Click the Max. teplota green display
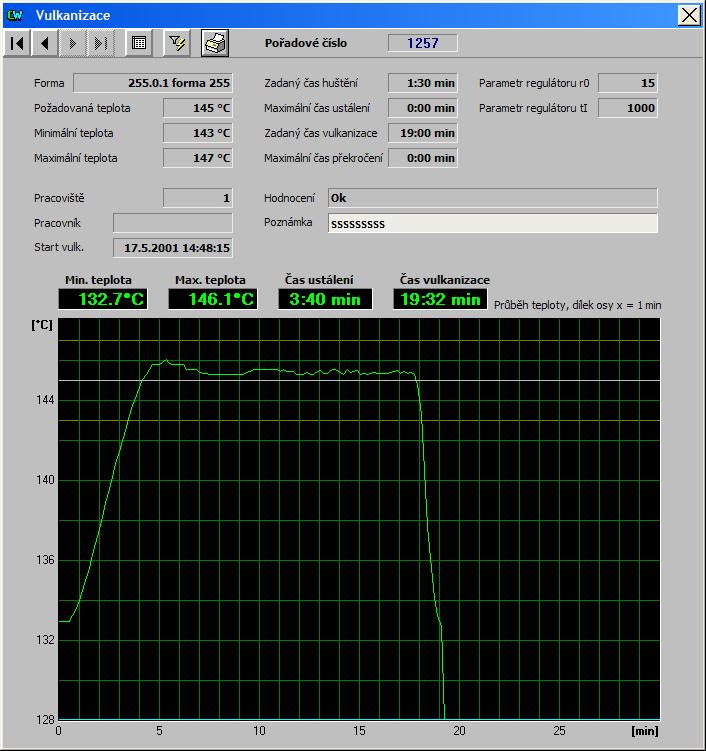Image resolution: width=706 pixels, height=751 pixels. click(x=212, y=299)
